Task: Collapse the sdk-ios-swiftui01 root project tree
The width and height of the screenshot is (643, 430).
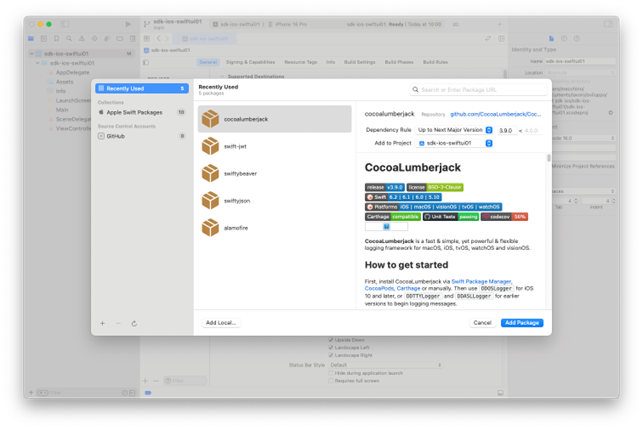Action: (32, 54)
